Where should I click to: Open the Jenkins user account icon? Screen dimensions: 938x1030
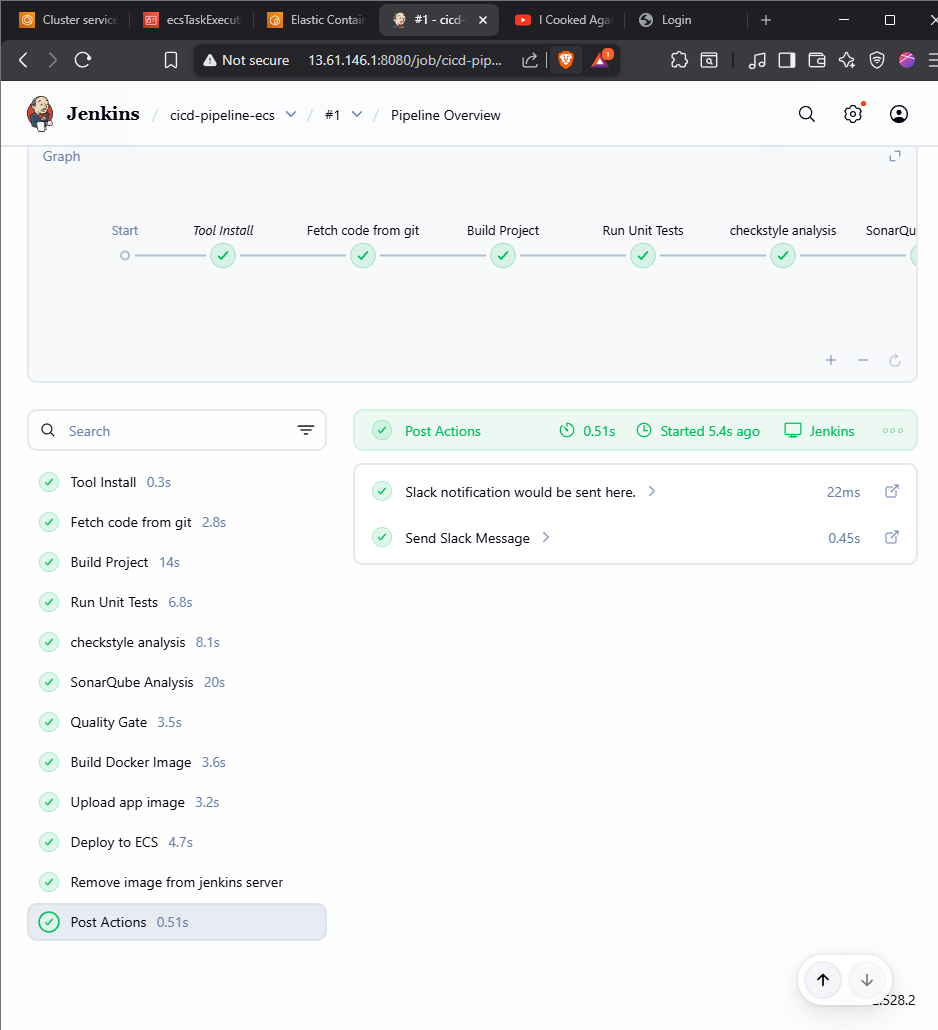point(898,114)
